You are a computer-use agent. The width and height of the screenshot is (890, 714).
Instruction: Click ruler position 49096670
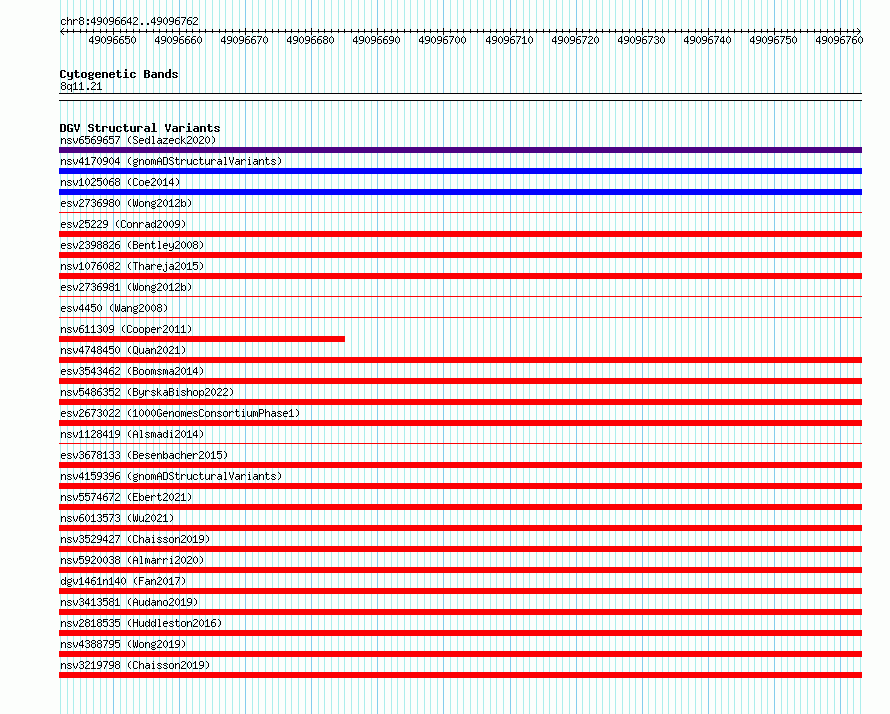tap(244, 40)
